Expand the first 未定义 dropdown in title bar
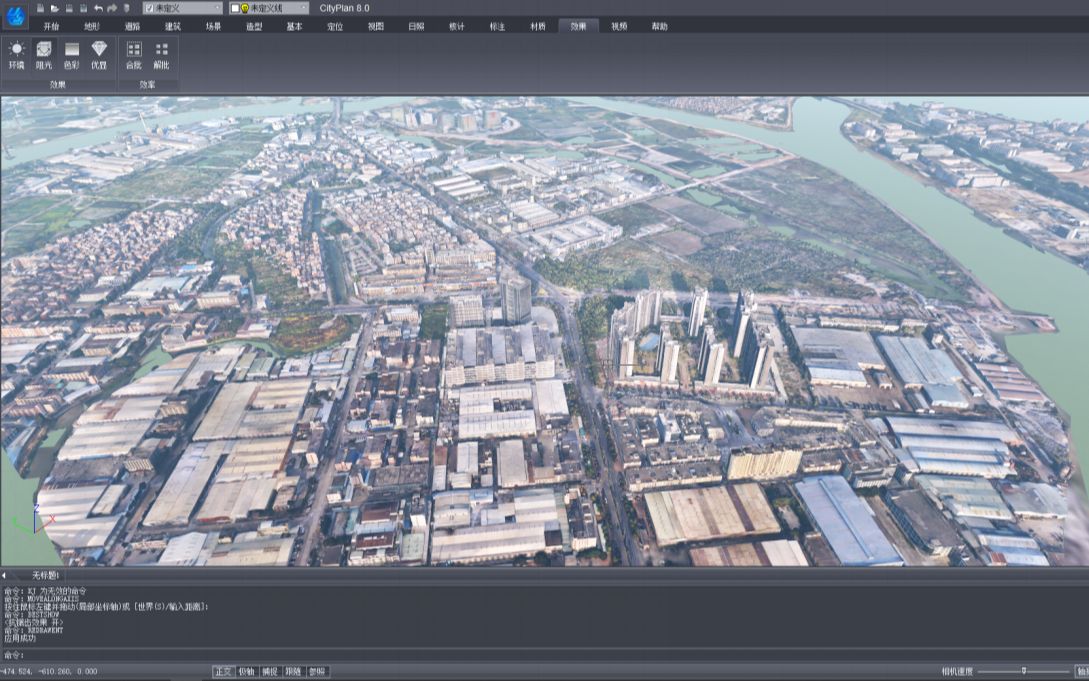The image size is (1089, 681). [x=216, y=8]
